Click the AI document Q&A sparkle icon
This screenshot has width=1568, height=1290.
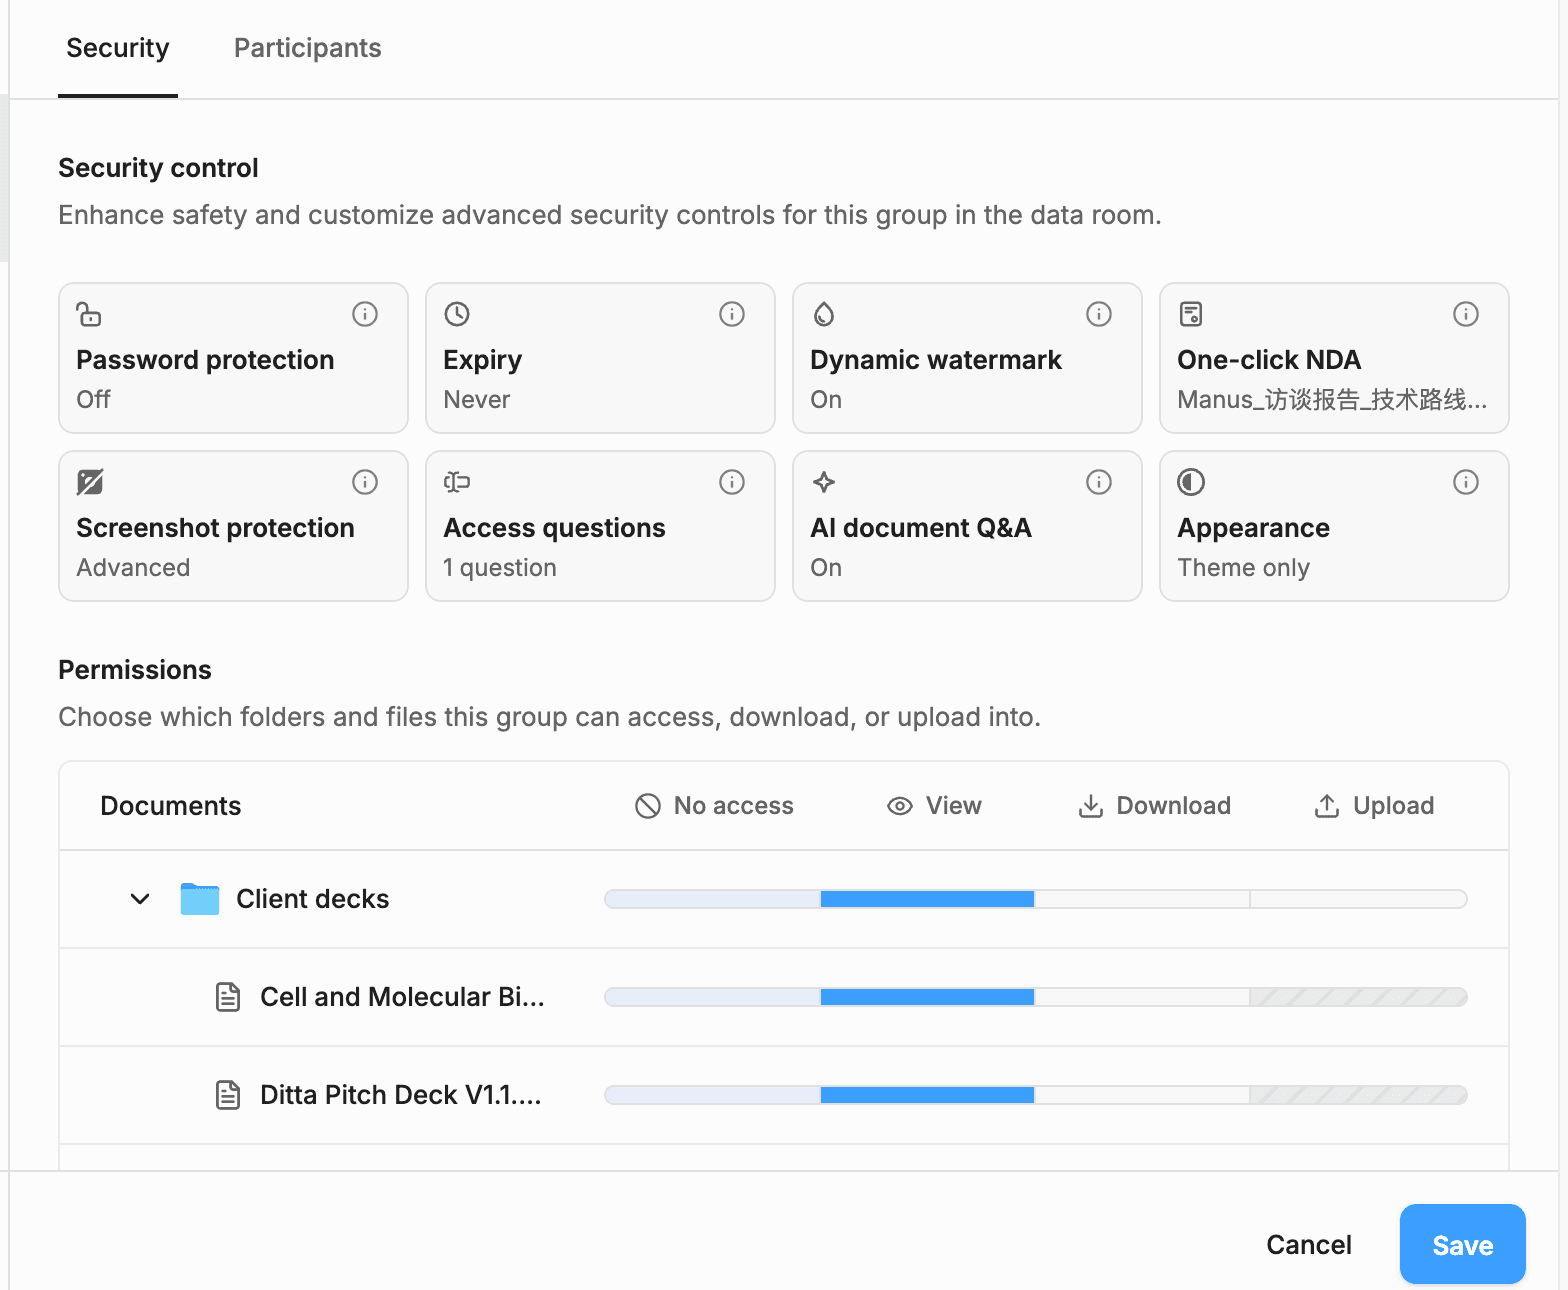pos(824,482)
